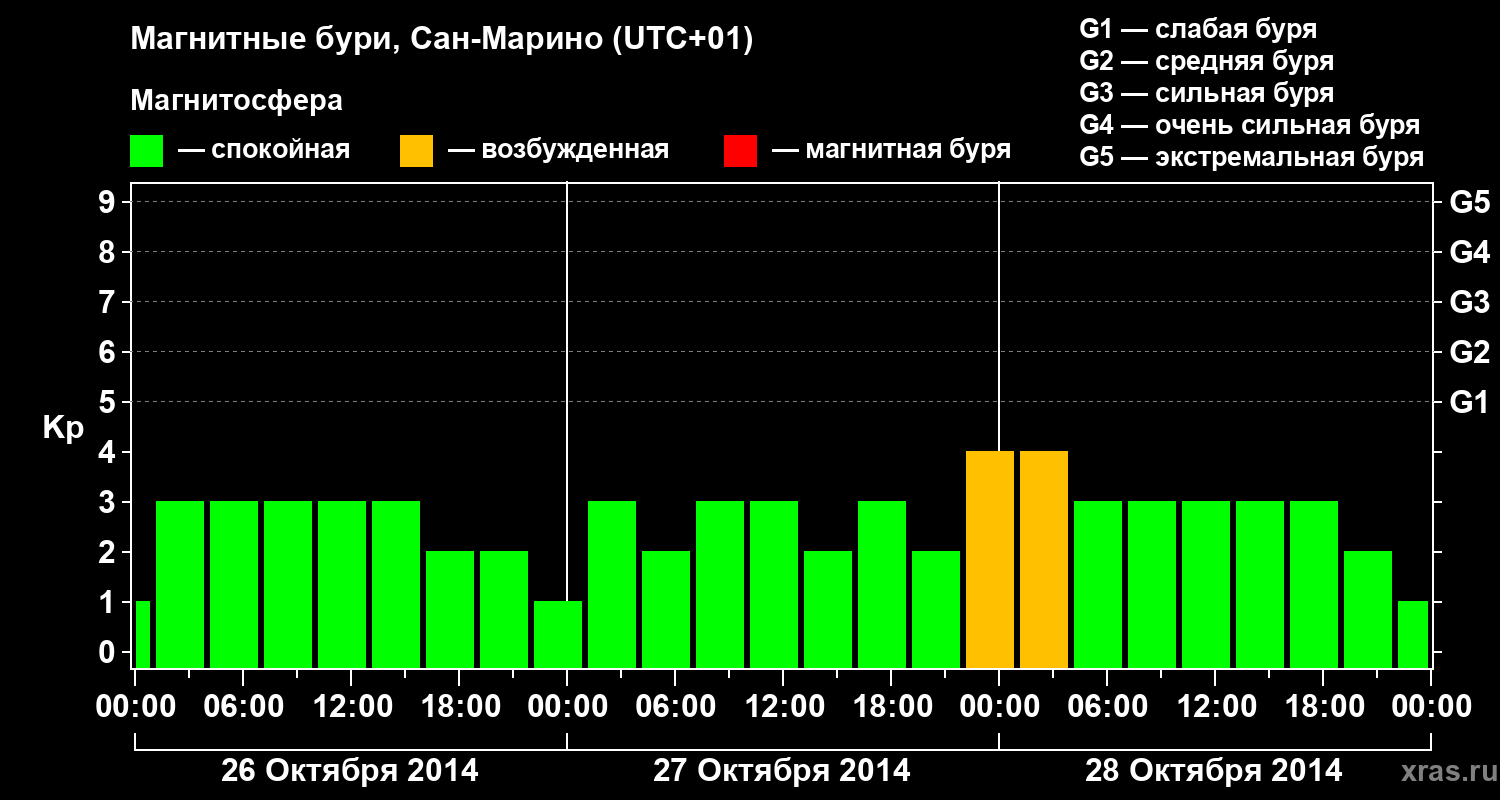Click the '00:00' label starting 27 October
Image resolution: width=1500 pixels, height=800 pixels.
click(x=566, y=707)
